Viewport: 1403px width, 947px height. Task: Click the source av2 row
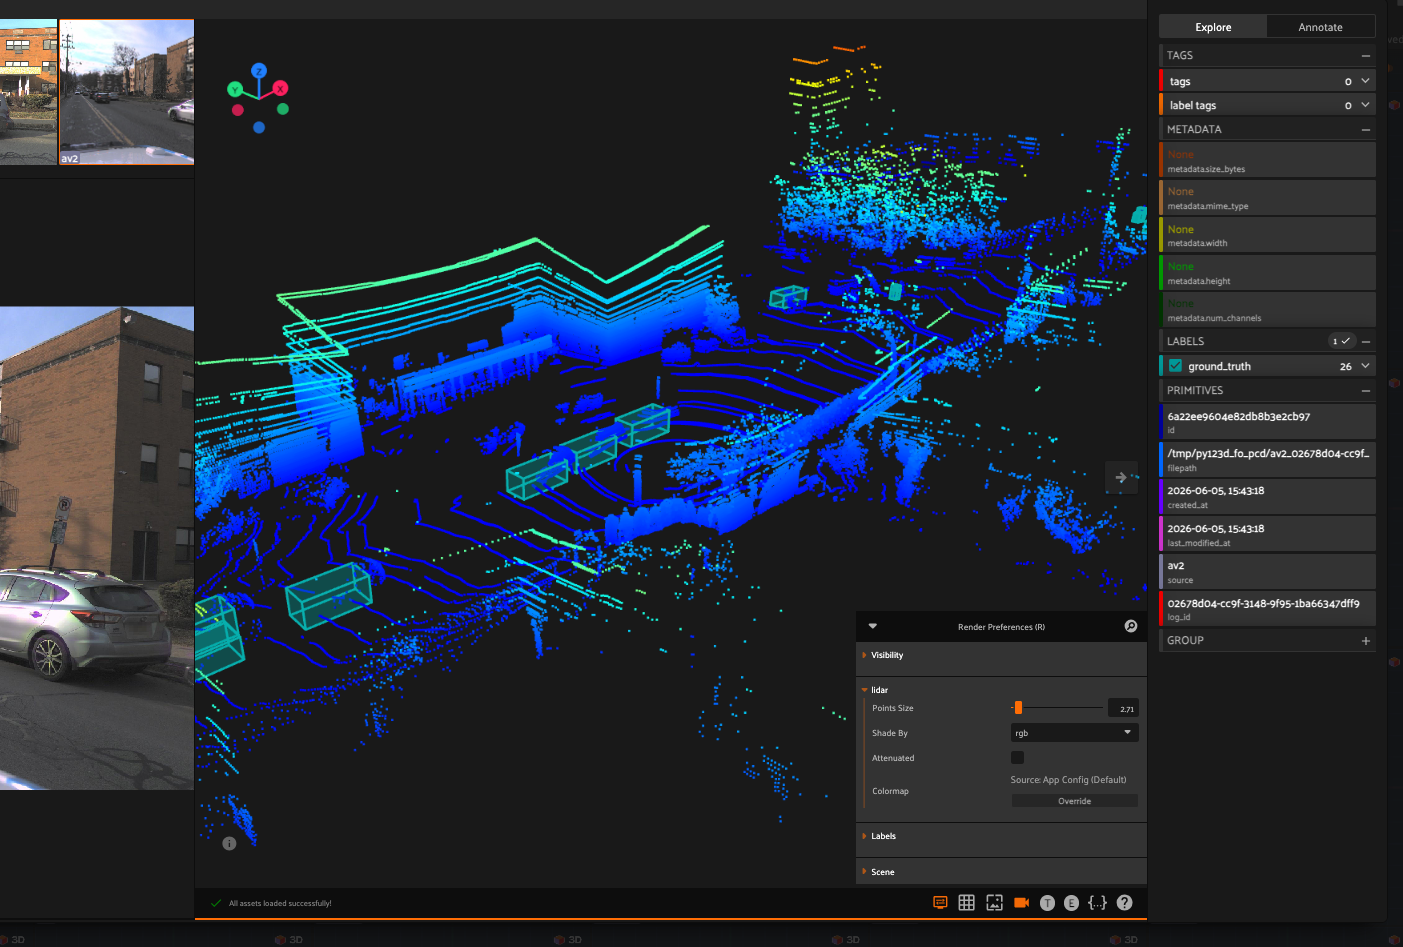[x=1267, y=571]
